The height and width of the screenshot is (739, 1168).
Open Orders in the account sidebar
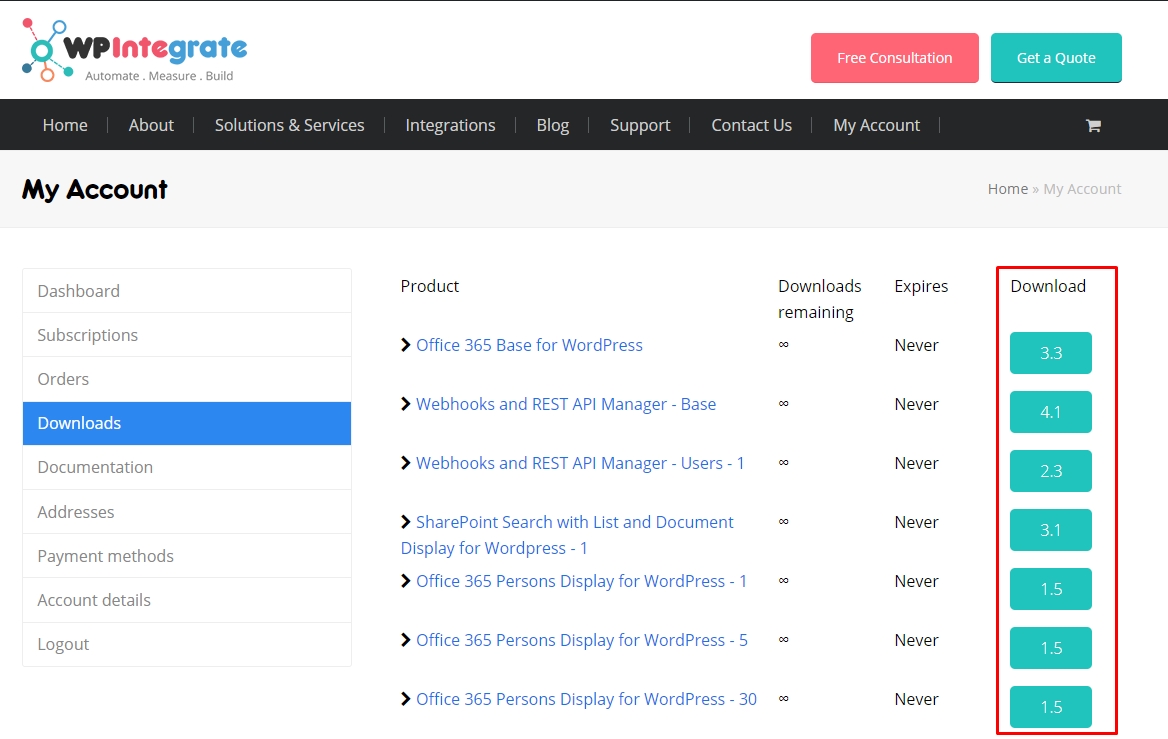click(187, 379)
